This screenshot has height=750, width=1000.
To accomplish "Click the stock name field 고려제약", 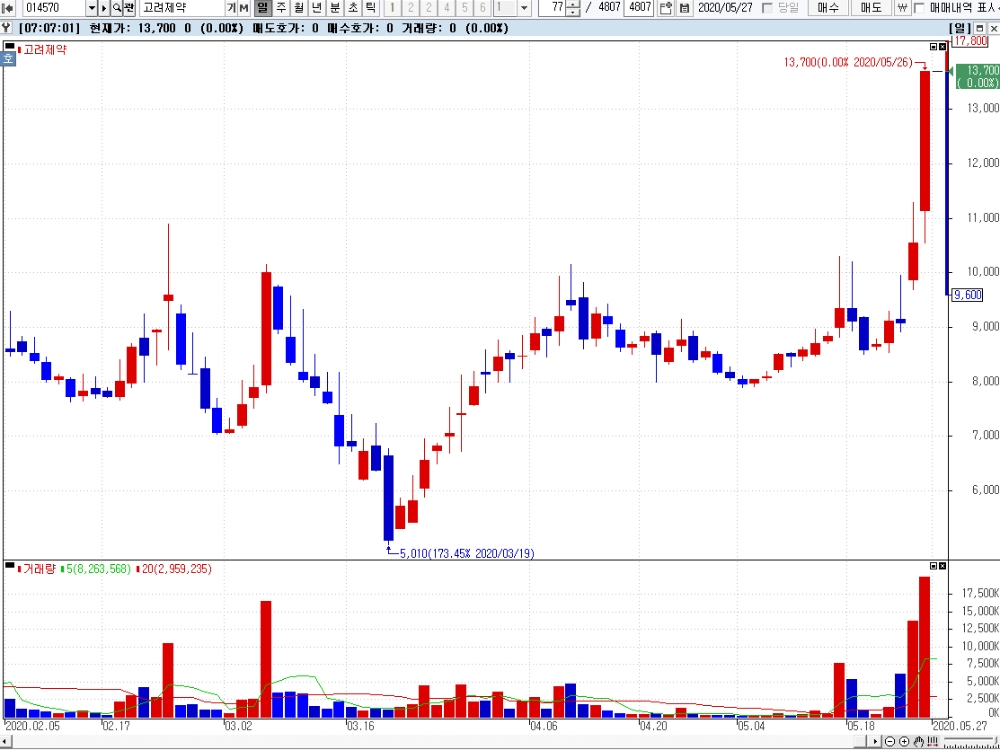I will (x=182, y=8).
